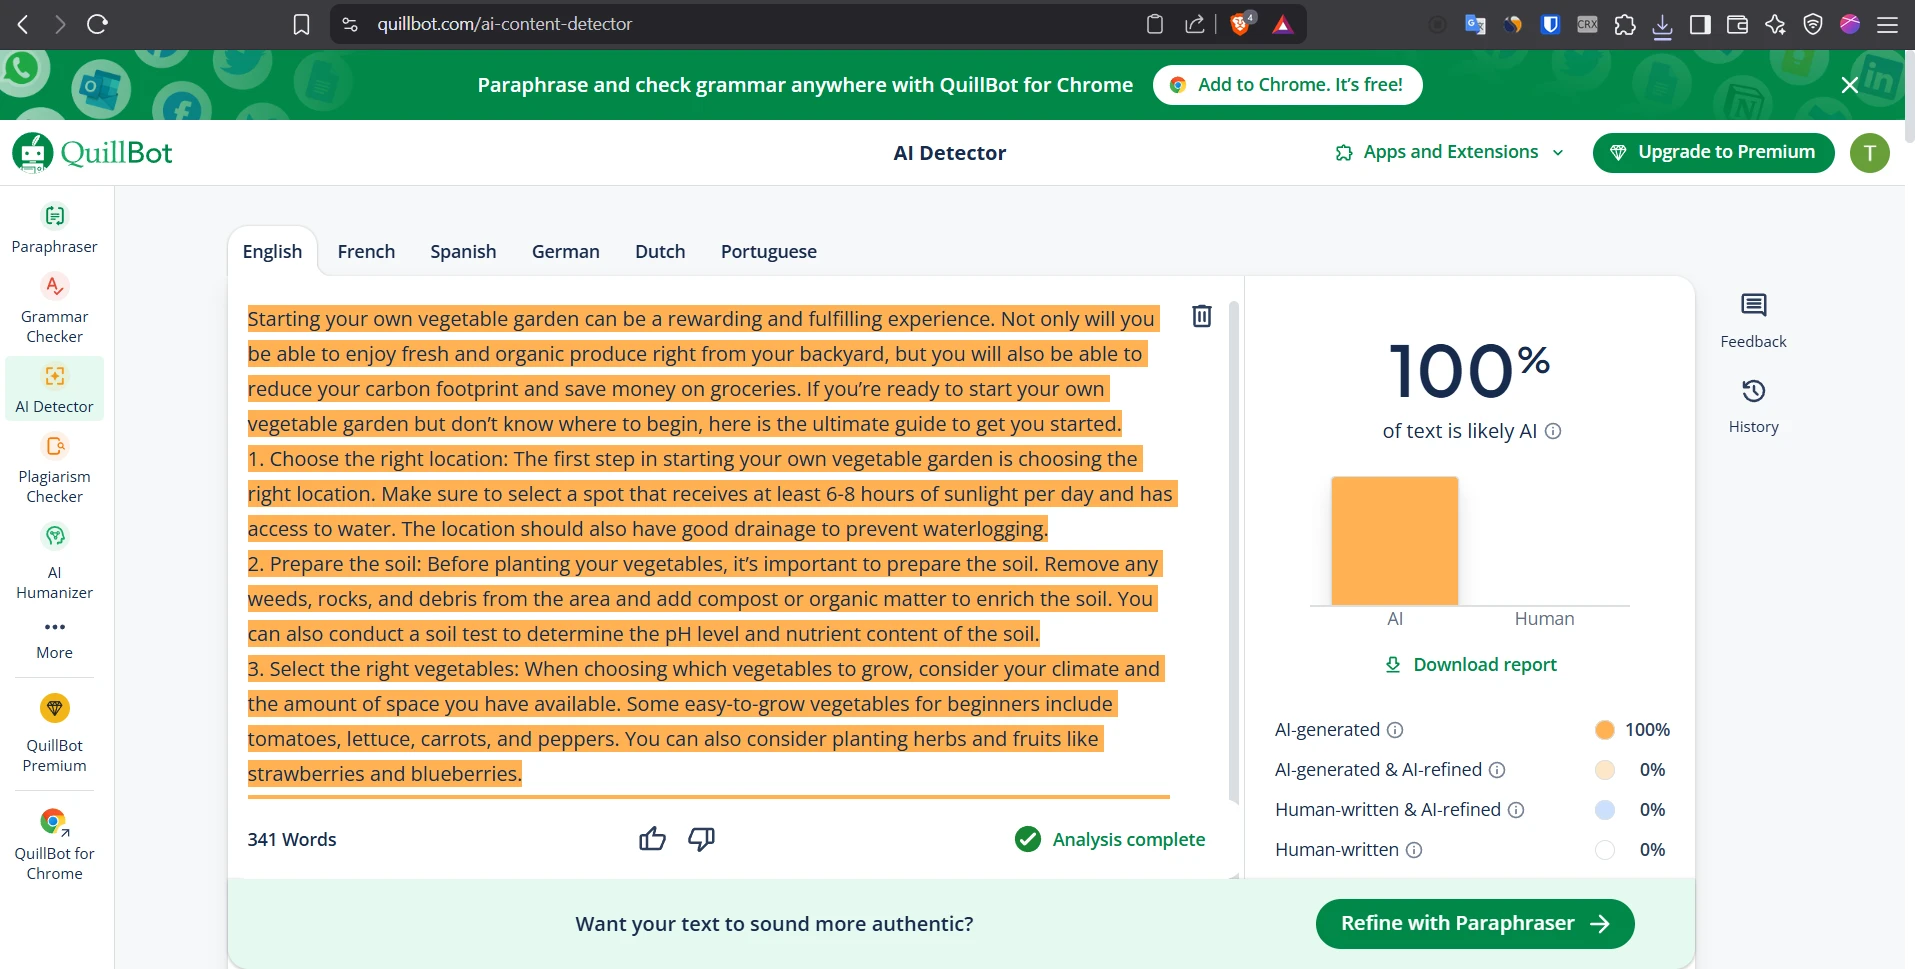Open the browser extensions puzzle icon

tap(1625, 25)
